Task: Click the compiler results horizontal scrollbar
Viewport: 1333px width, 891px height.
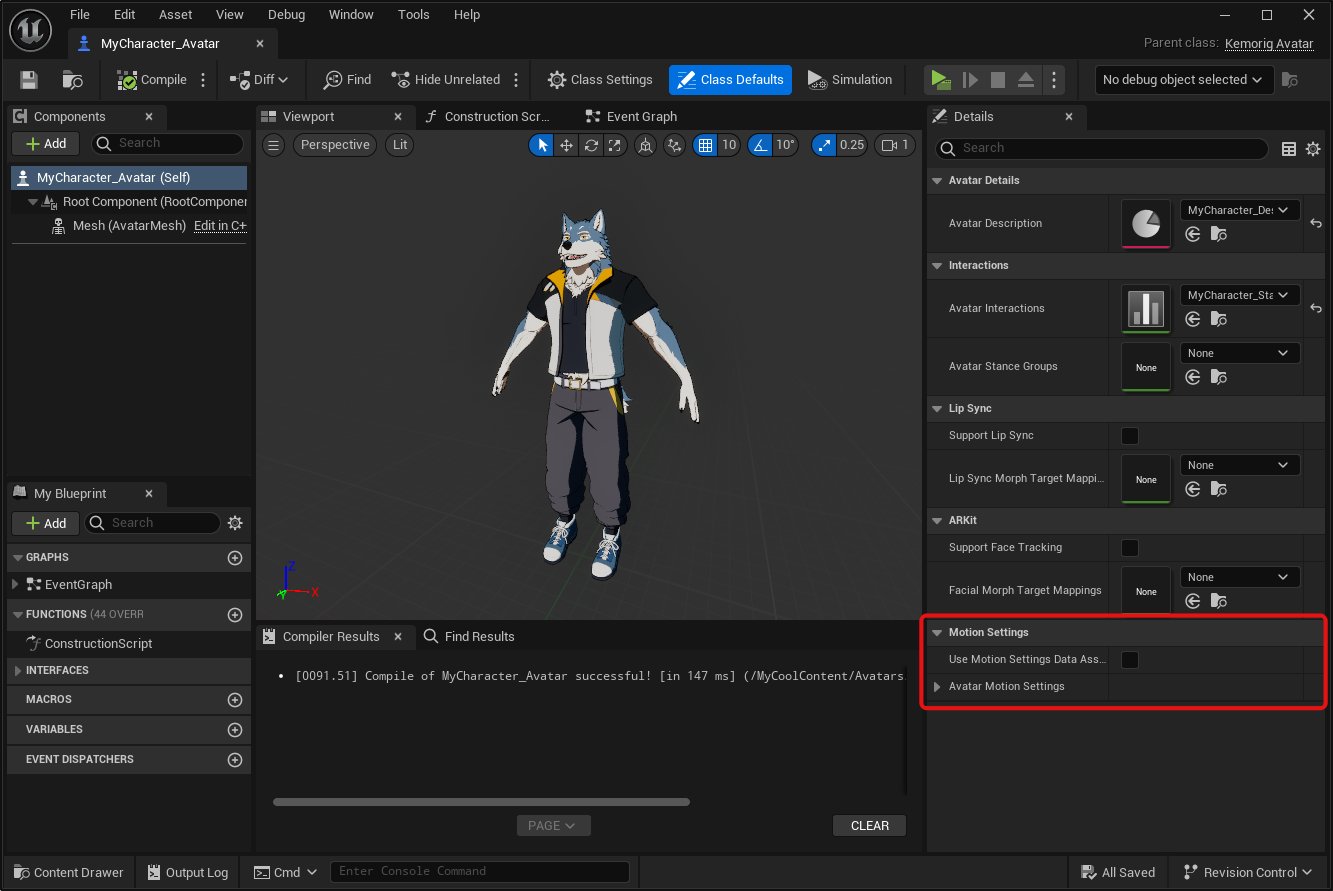Action: coord(481,802)
